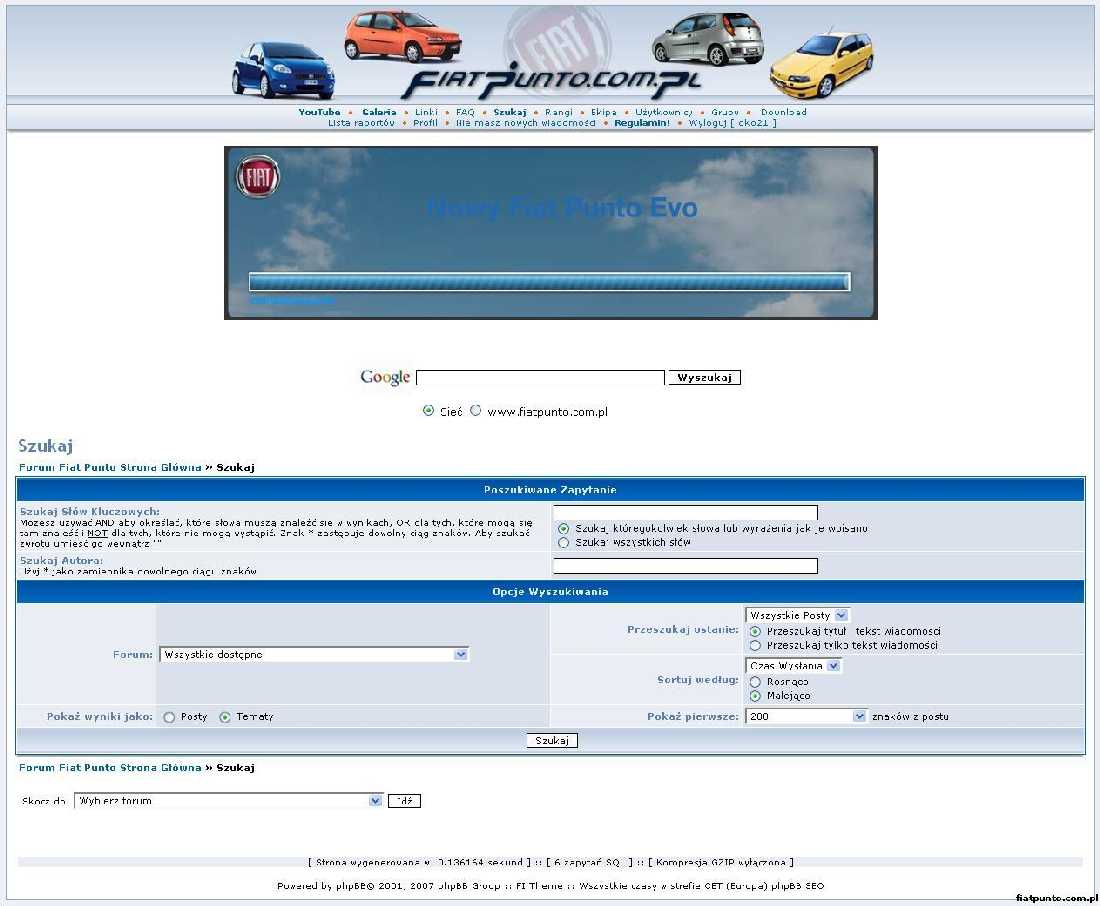
Task: Click the Szukaj submit button
Action: point(552,740)
